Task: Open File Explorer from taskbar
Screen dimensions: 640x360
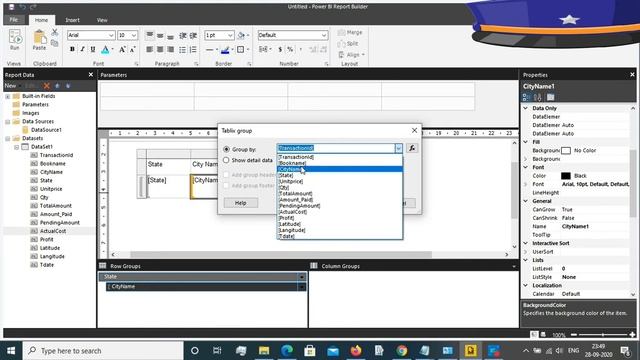Action: pos(264,351)
